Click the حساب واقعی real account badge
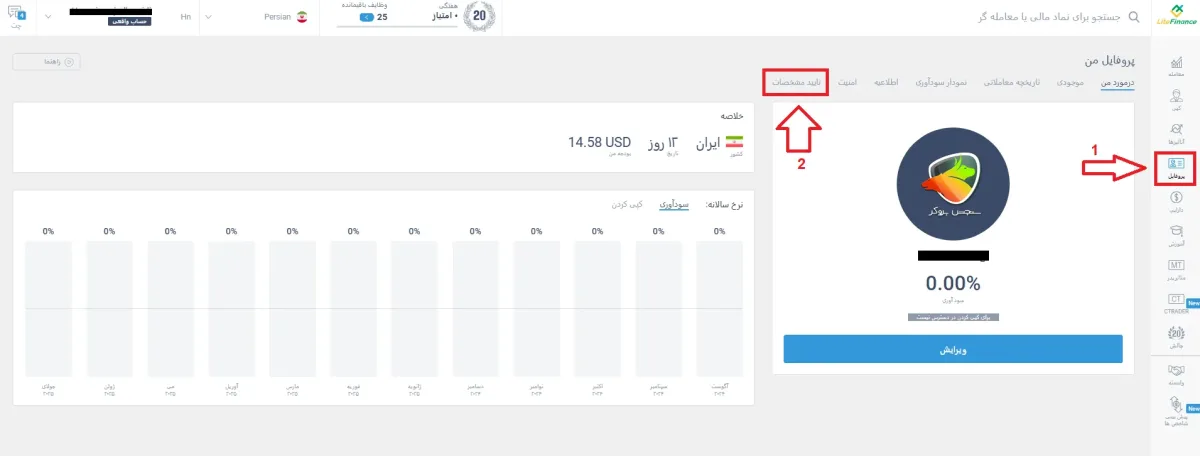 click(x=128, y=21)
